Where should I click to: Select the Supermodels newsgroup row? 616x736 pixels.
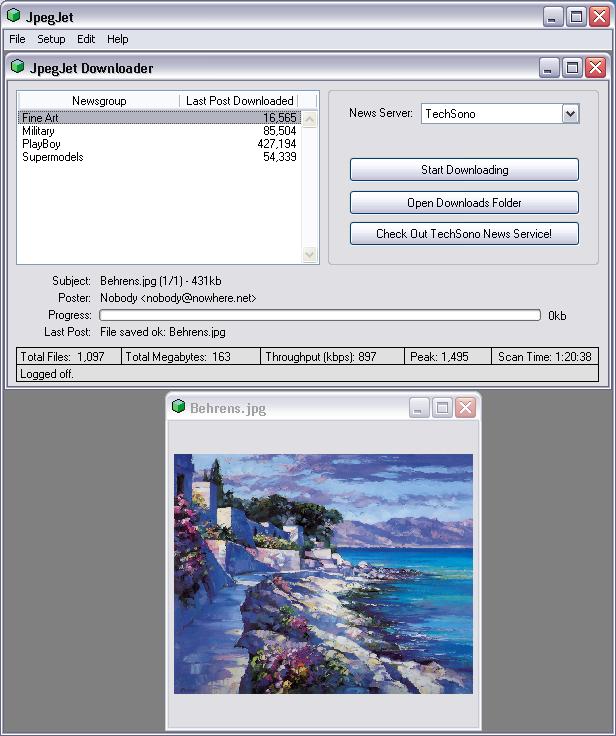159,157
